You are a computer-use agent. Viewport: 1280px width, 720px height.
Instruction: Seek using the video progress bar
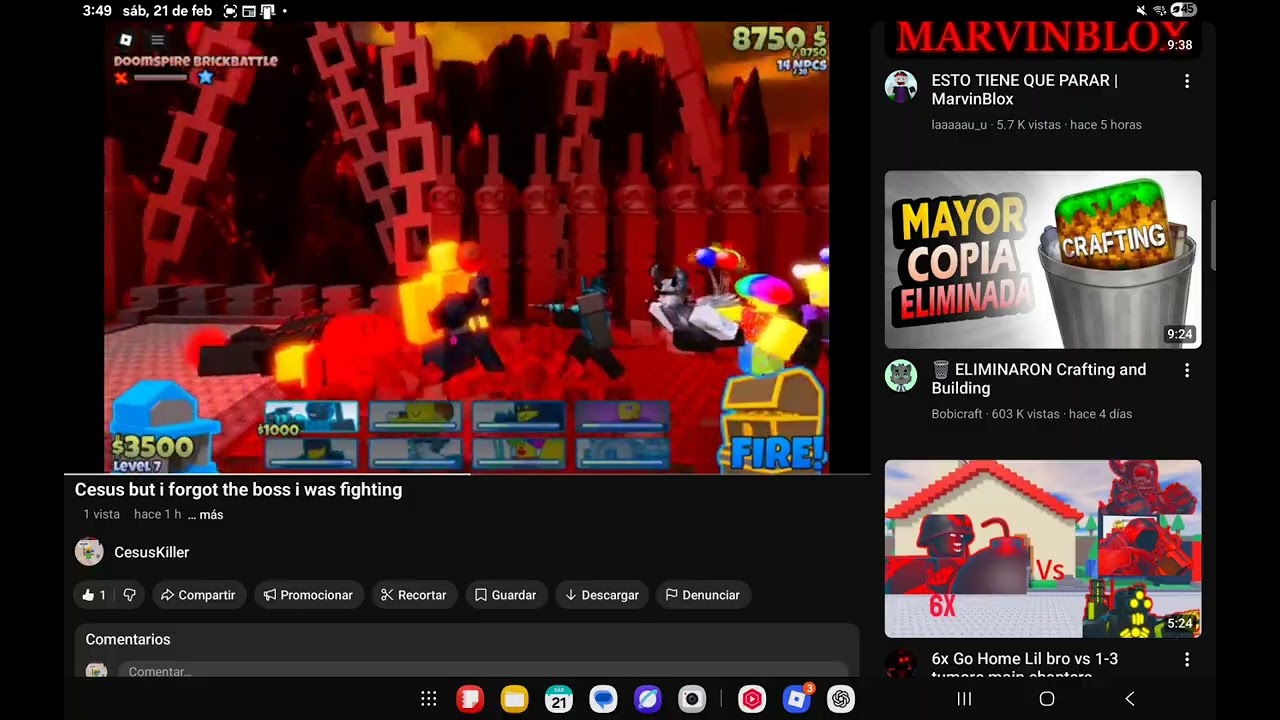click(x=467, y=473)
